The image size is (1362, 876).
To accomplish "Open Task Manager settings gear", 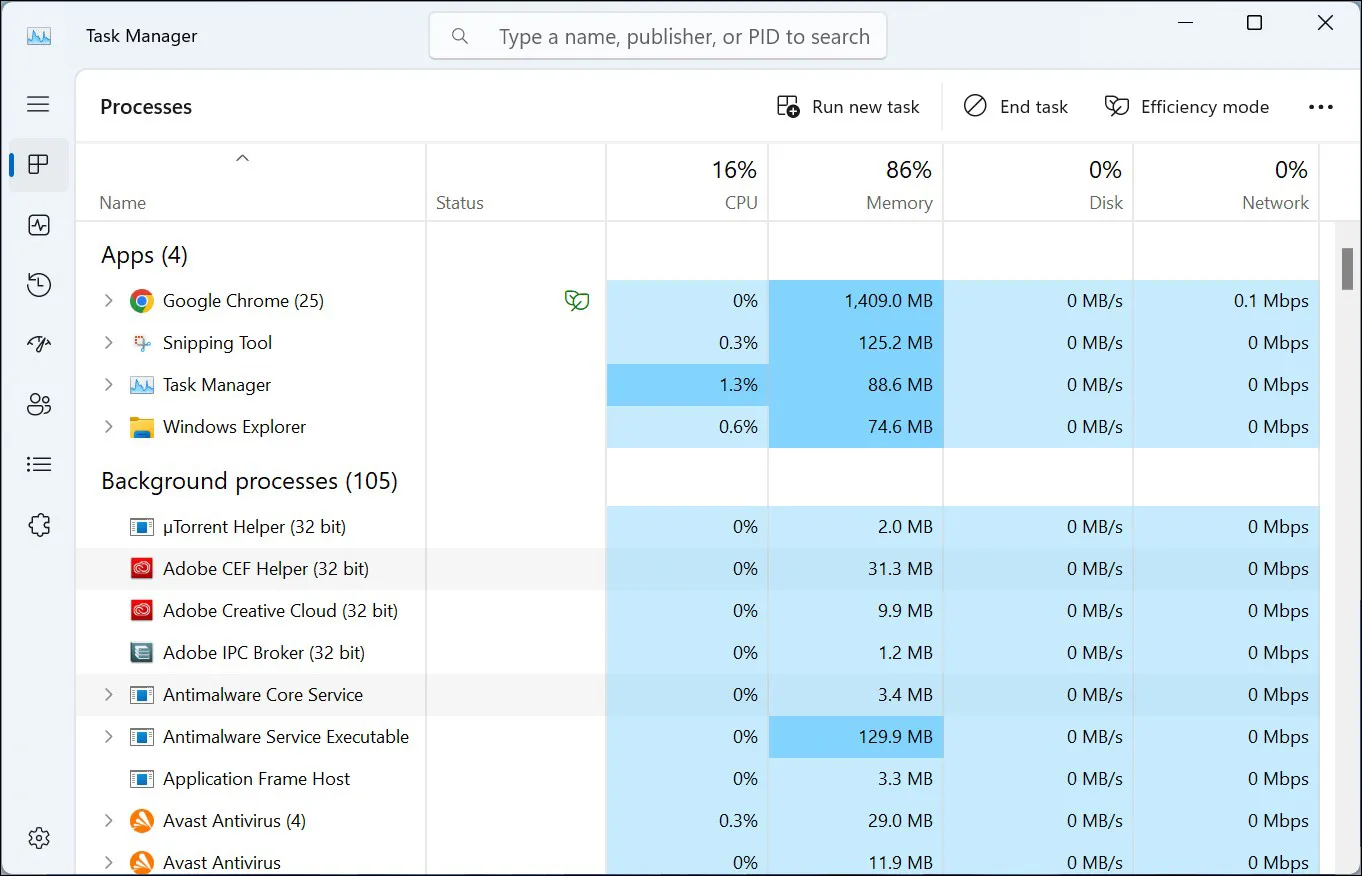I will [39, 838].
